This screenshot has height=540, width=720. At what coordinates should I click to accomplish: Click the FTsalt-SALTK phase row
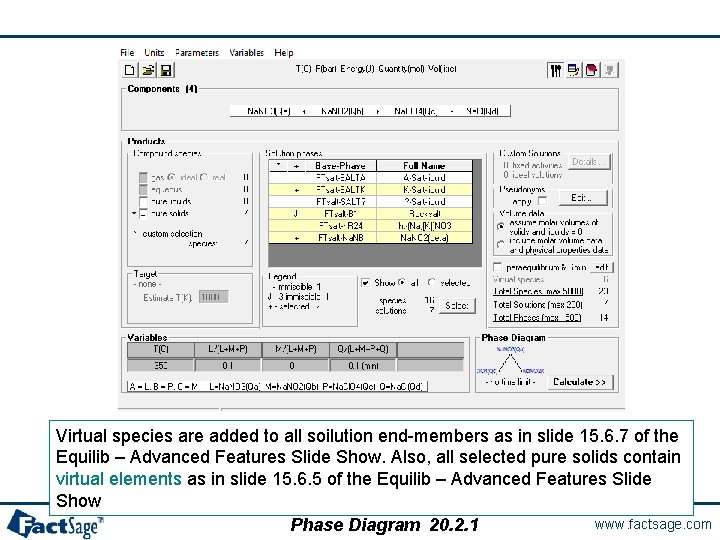point(370,190)
